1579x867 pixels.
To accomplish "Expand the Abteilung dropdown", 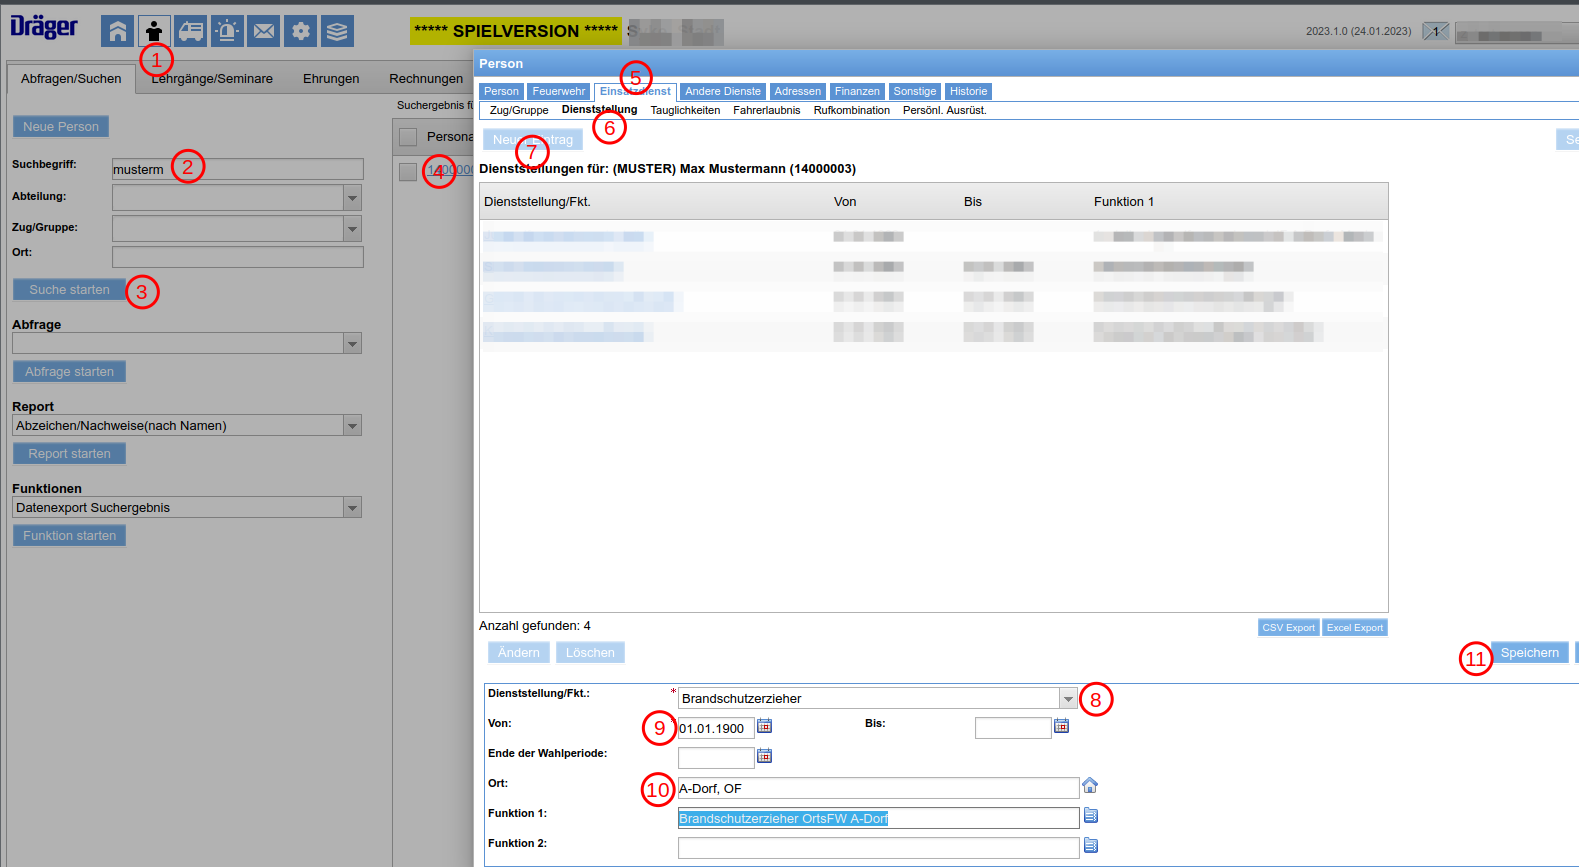I will pyautogui.click(x=352, y=198).
